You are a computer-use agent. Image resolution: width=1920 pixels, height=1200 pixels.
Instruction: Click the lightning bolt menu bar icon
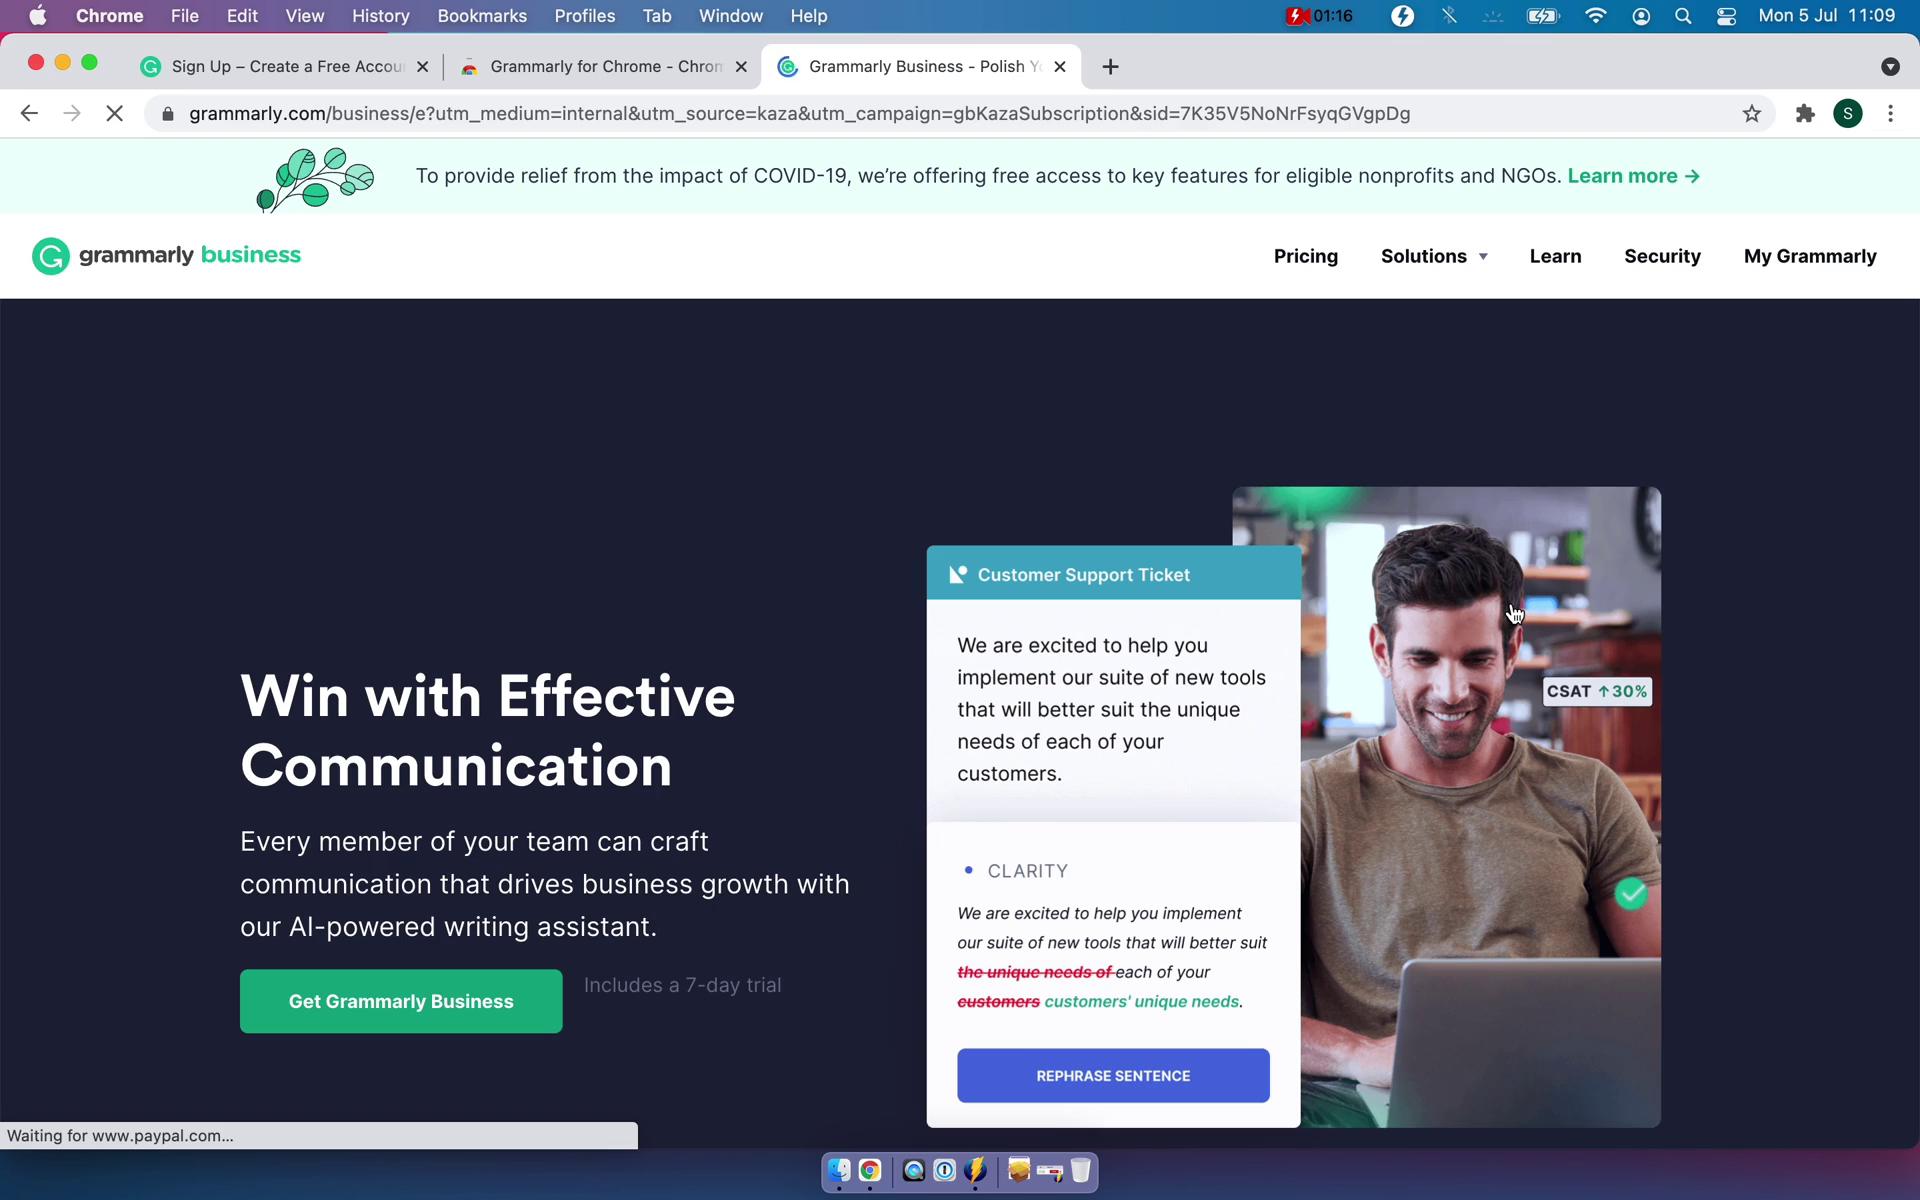[x=1402, y=16]
